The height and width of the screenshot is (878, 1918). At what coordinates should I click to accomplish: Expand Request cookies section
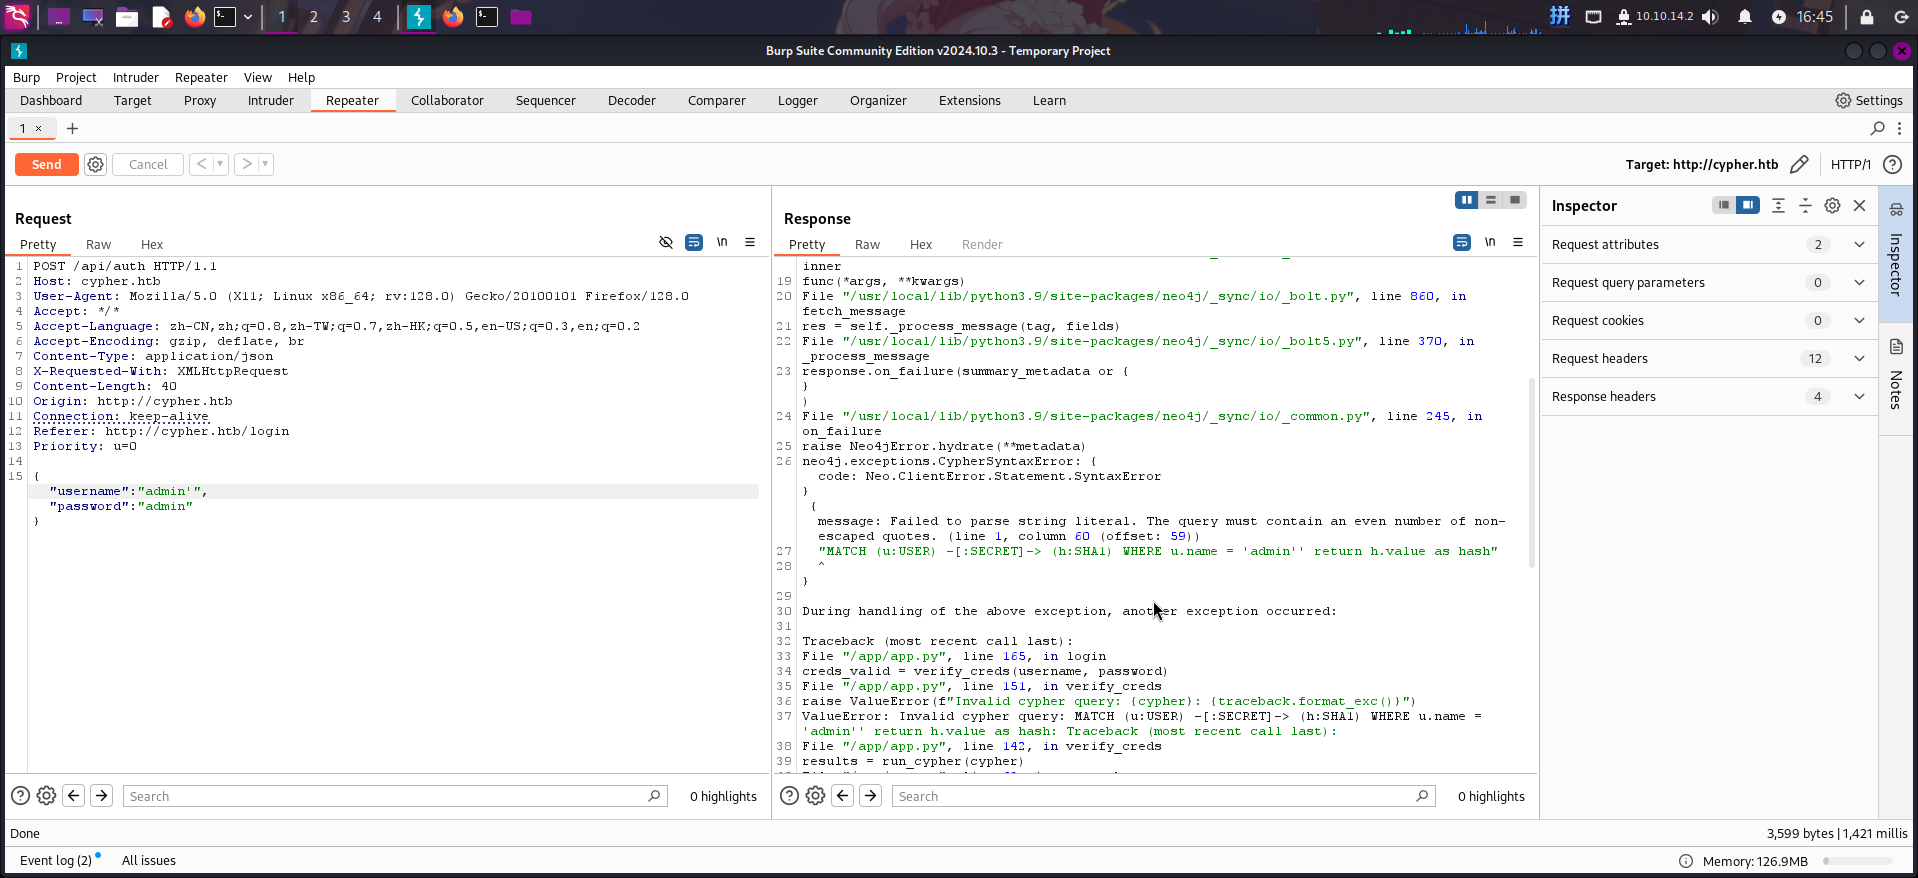click(1709, 320)
